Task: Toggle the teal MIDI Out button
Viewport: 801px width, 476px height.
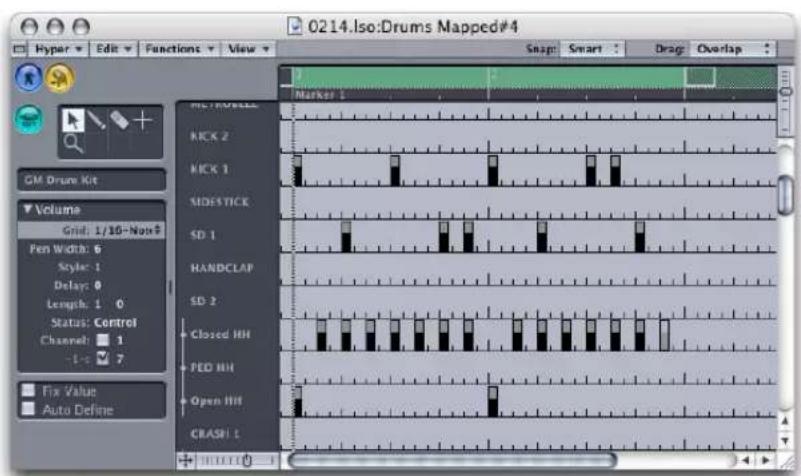Action: coord(29,120)
